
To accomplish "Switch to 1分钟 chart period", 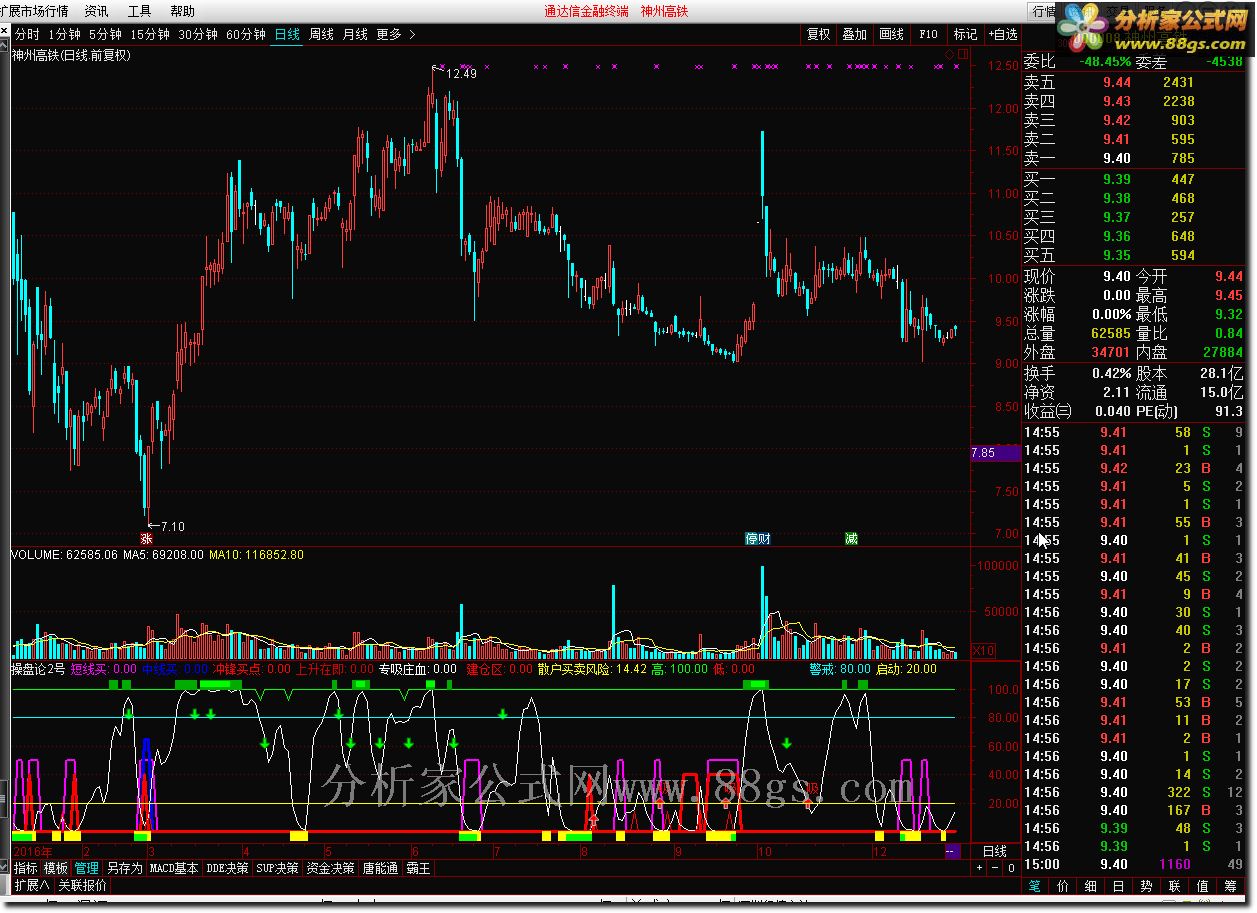I will click(x=65, y=34).
